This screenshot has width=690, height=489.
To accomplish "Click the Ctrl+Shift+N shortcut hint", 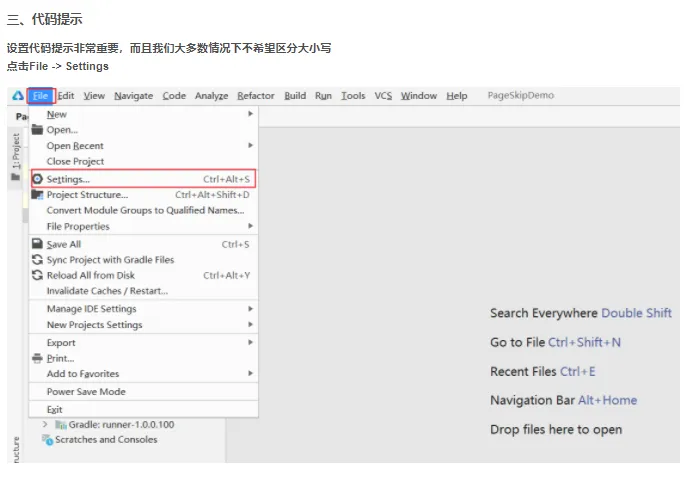I will pos(584,342).
